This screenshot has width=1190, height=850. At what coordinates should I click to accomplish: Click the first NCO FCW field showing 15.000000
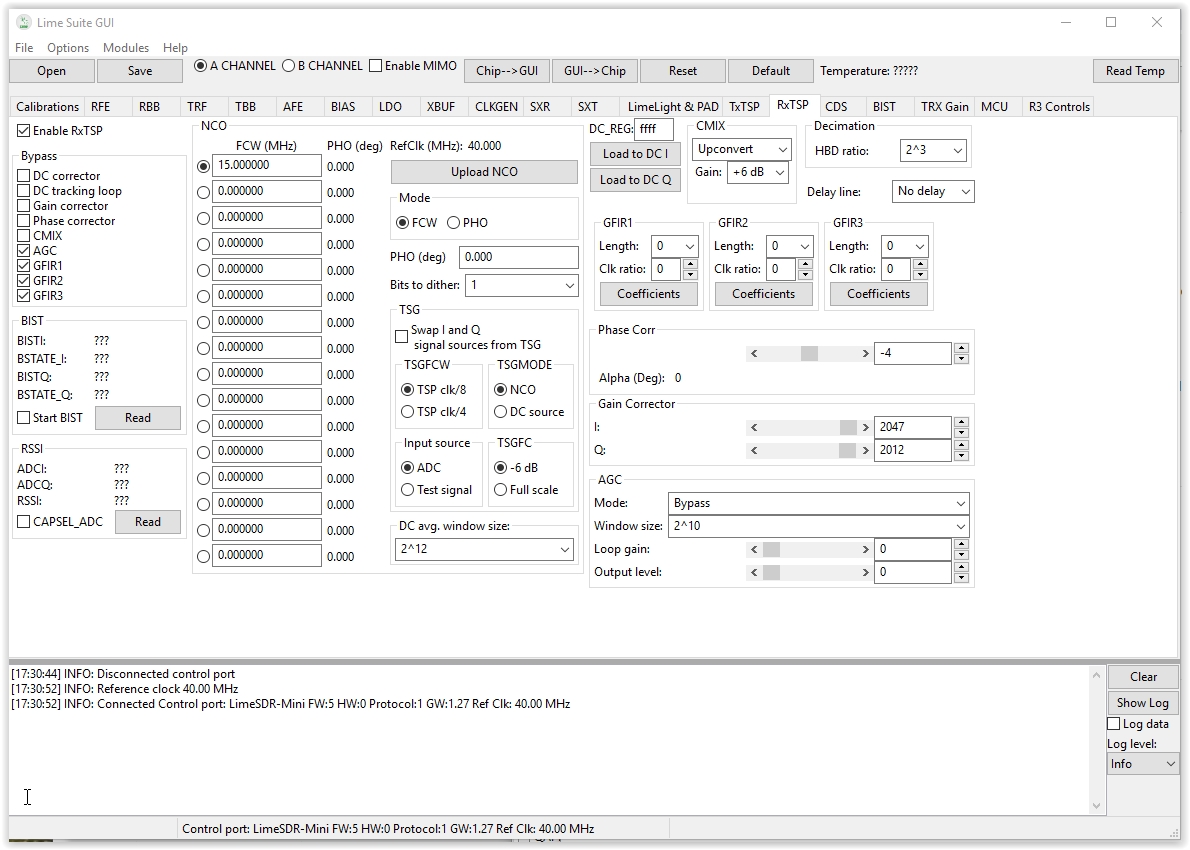tap(266, 166)
